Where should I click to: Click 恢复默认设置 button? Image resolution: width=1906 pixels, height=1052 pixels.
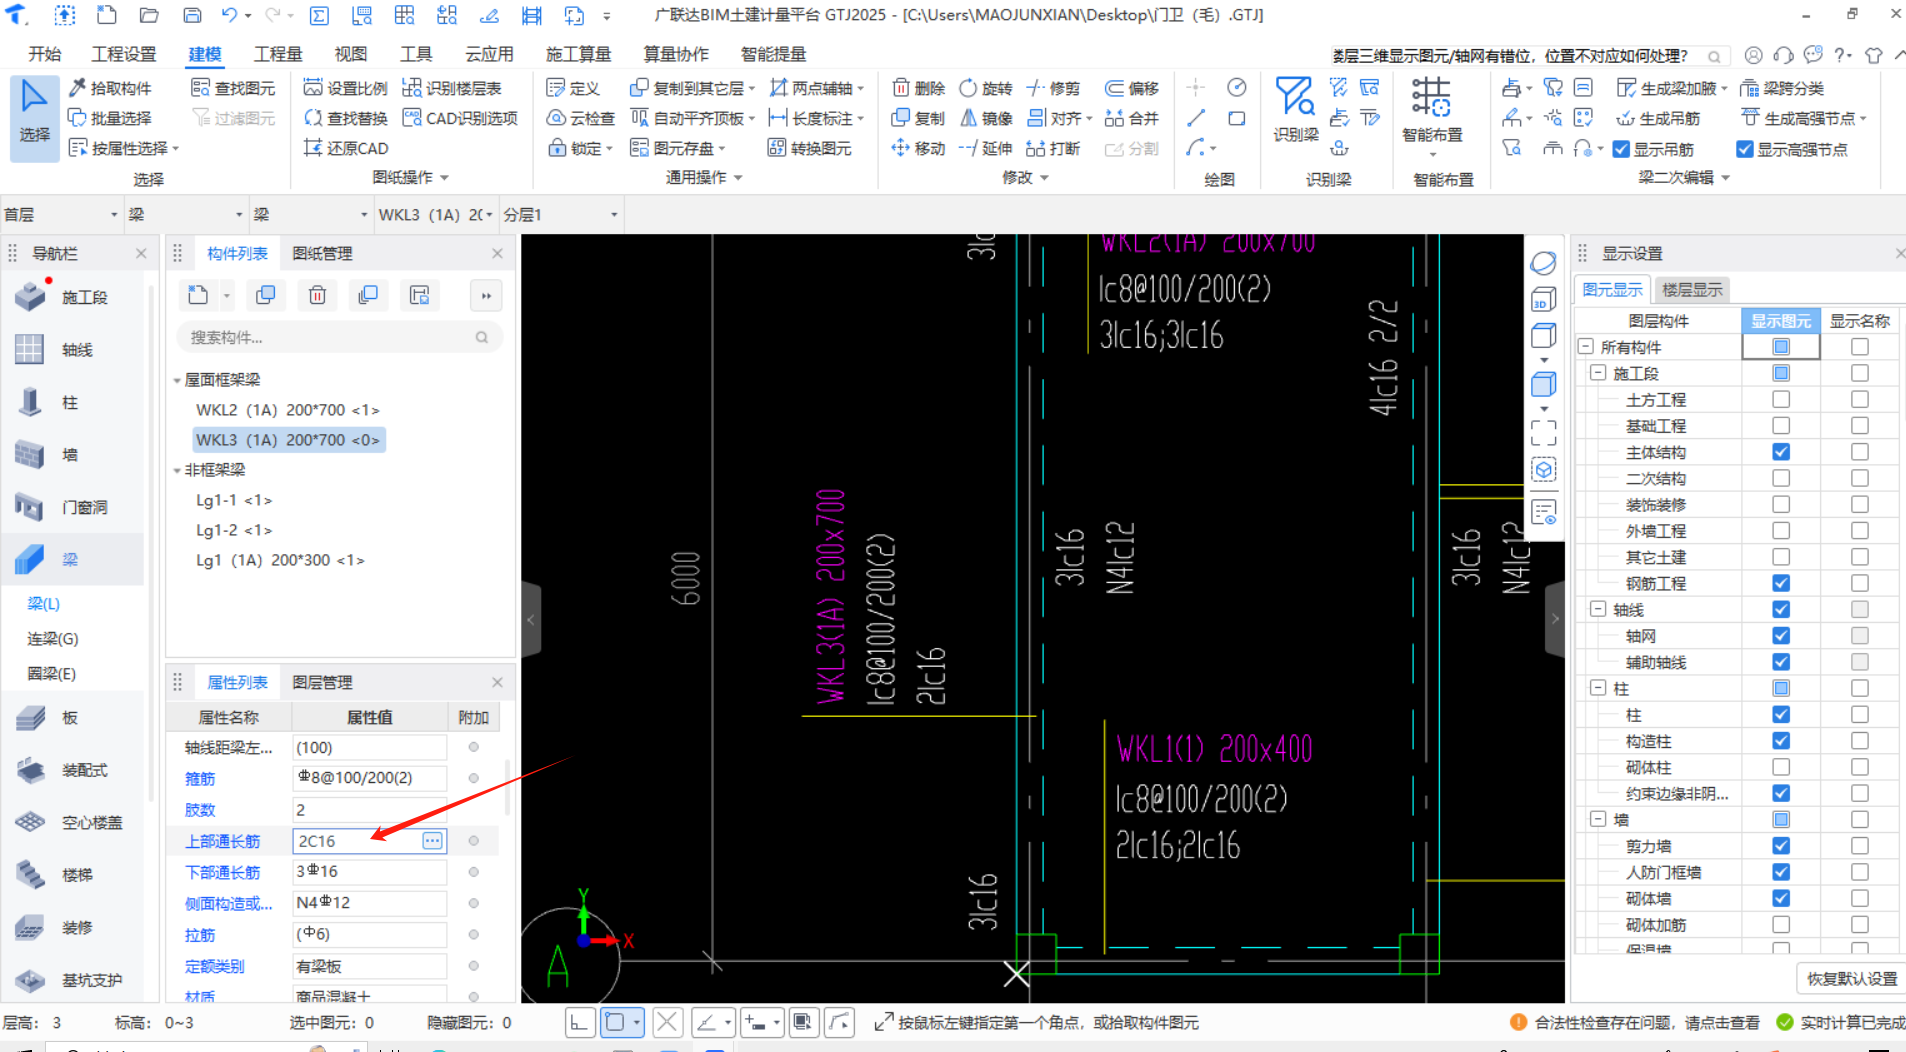[x=1852, y=978]
